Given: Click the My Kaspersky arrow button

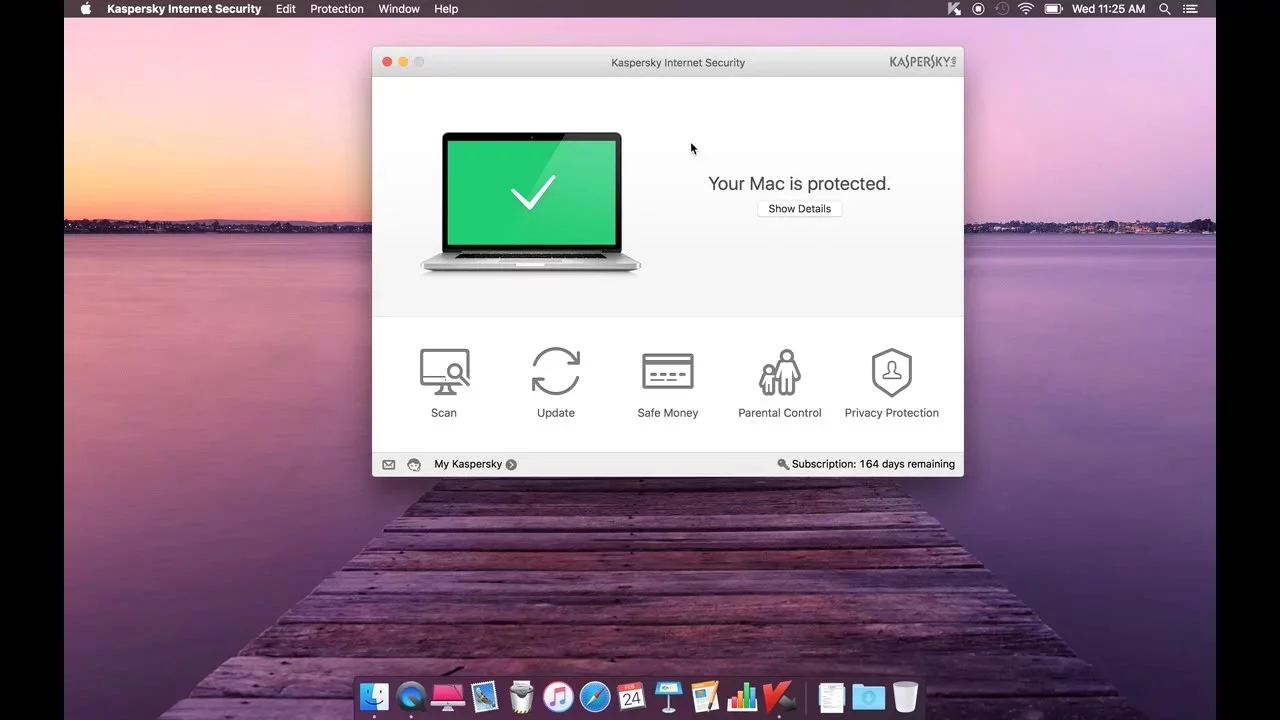Looking at the screenshot, I should point(511,464).
